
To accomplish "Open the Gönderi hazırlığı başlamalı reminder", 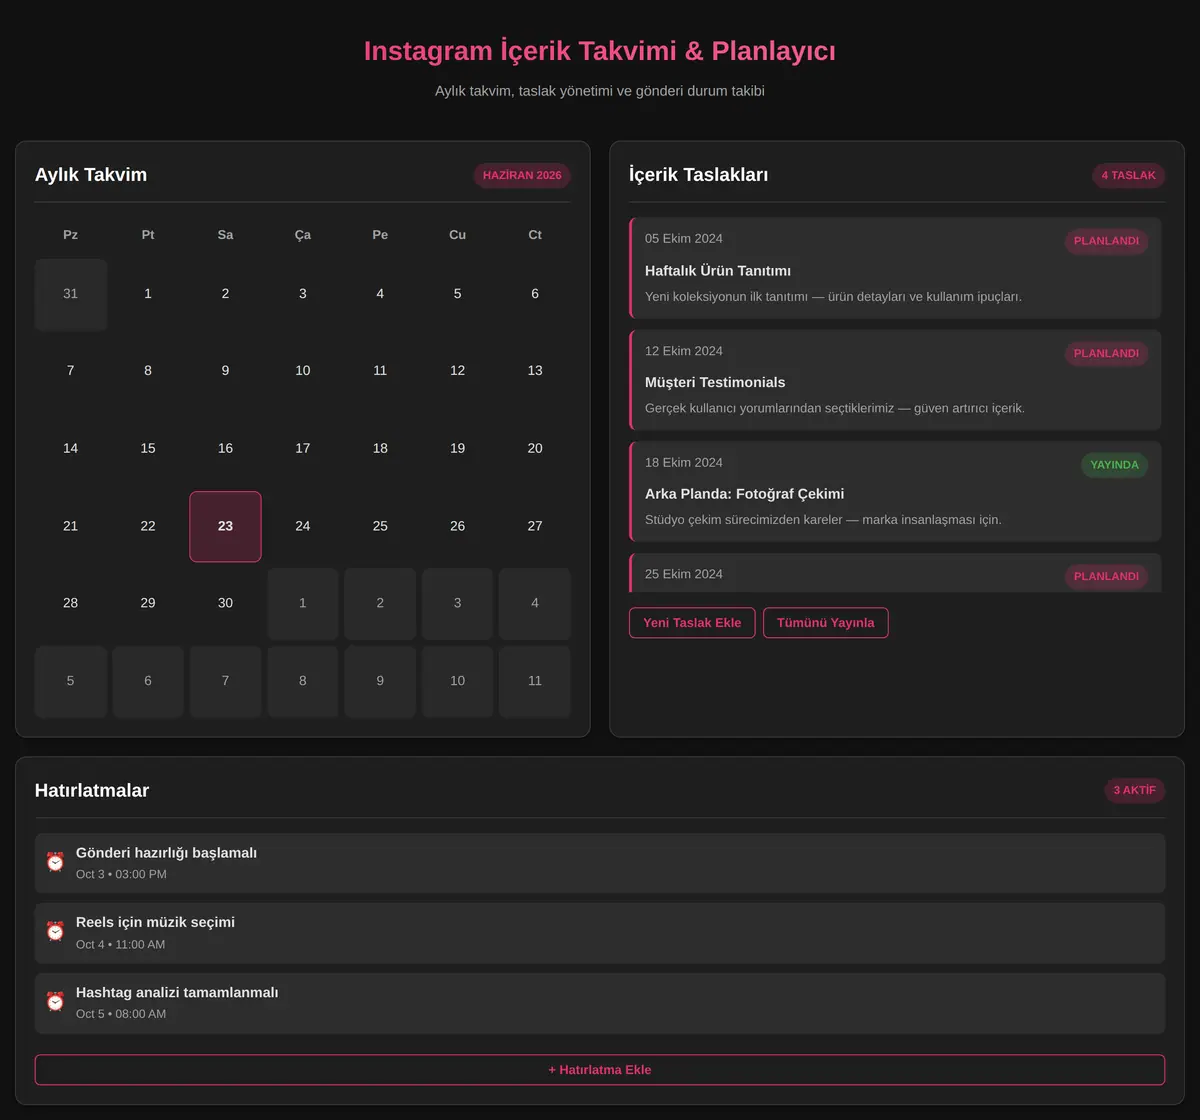I will 600,863.
